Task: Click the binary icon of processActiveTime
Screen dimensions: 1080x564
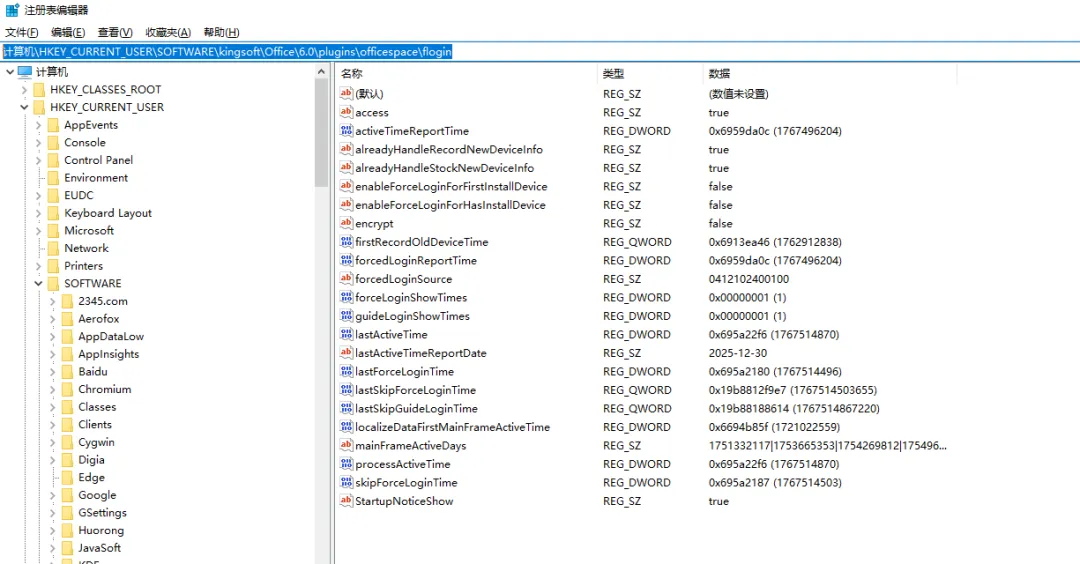Action: coord(346,463)
